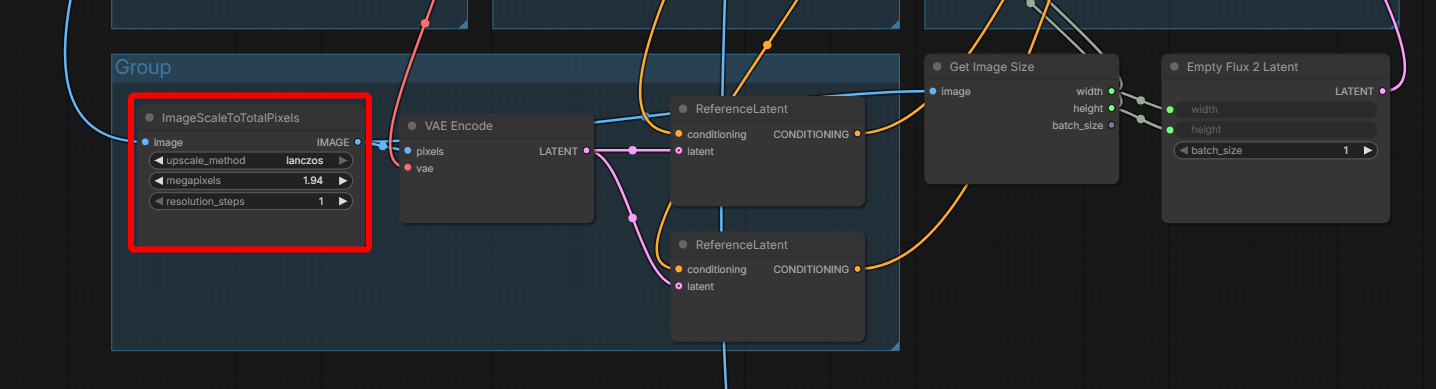Click conditioning input socket on lower ReferenceLatent
Viewport: 1436px width, 389px height.
tap(679, 269)
